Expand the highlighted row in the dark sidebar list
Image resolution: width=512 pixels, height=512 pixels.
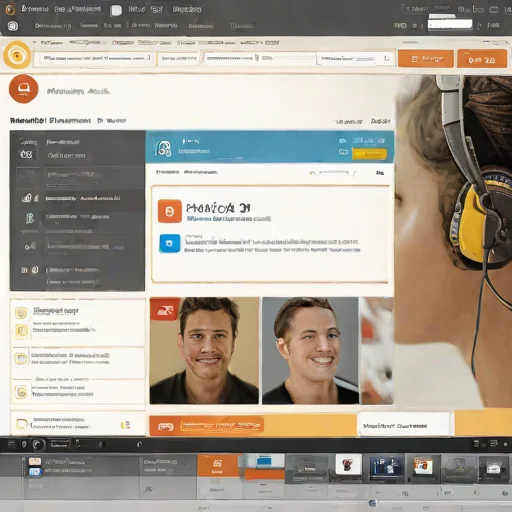click(77, 198)
